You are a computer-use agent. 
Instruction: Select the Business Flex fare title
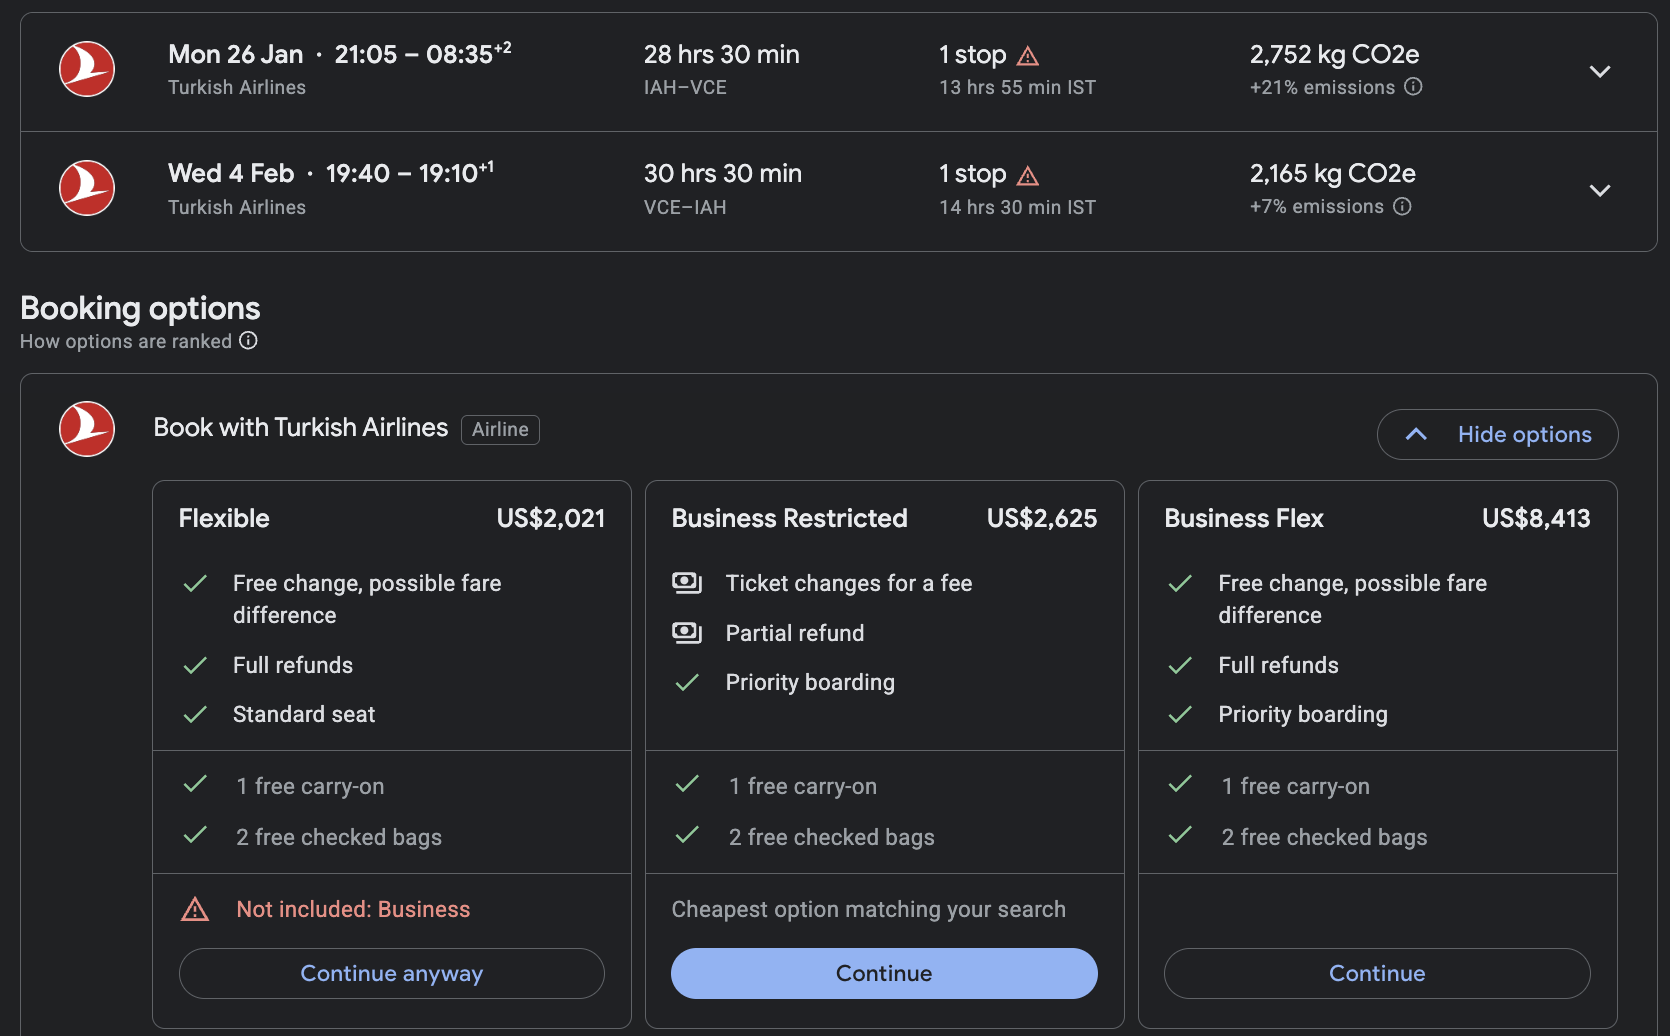coord(1244,518)
